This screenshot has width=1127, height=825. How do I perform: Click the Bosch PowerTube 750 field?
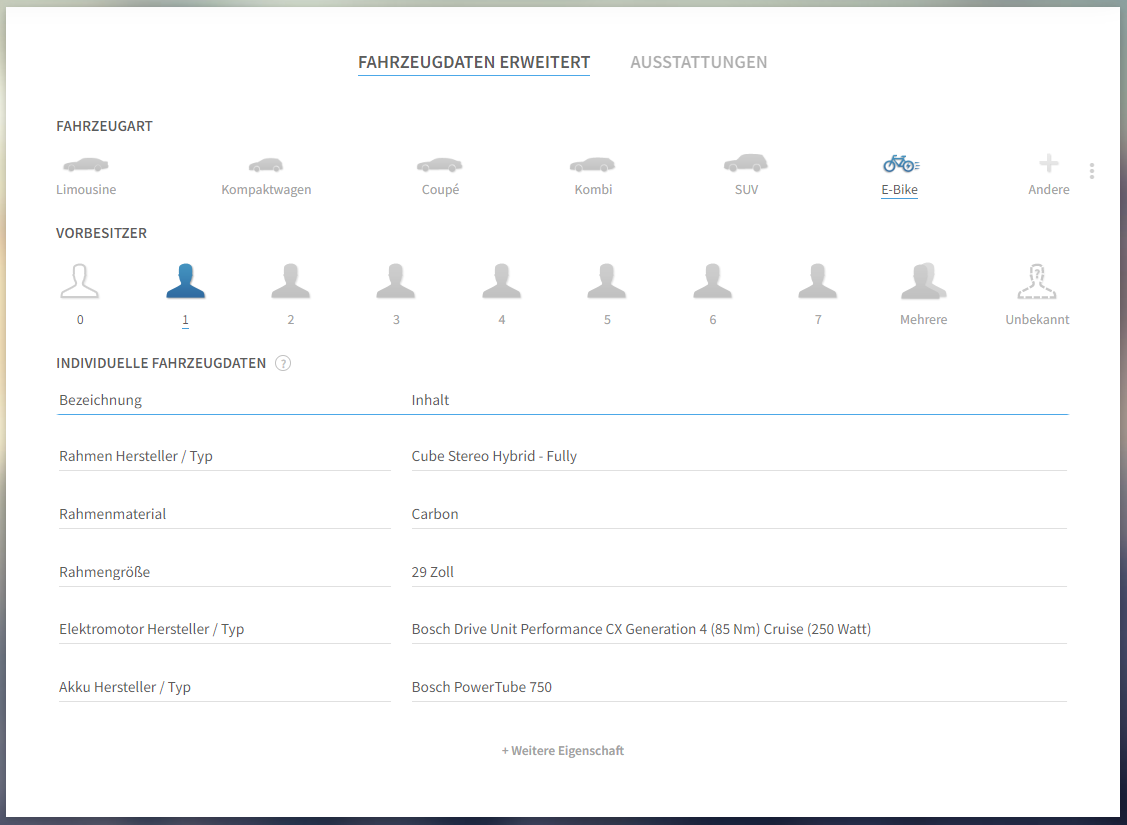[739, 687]
